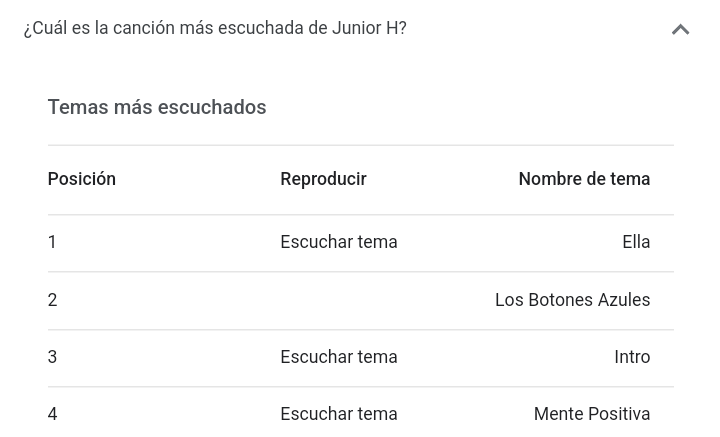Click position number 1 in the table
The image size is (720, 437).
coord(52,242)
